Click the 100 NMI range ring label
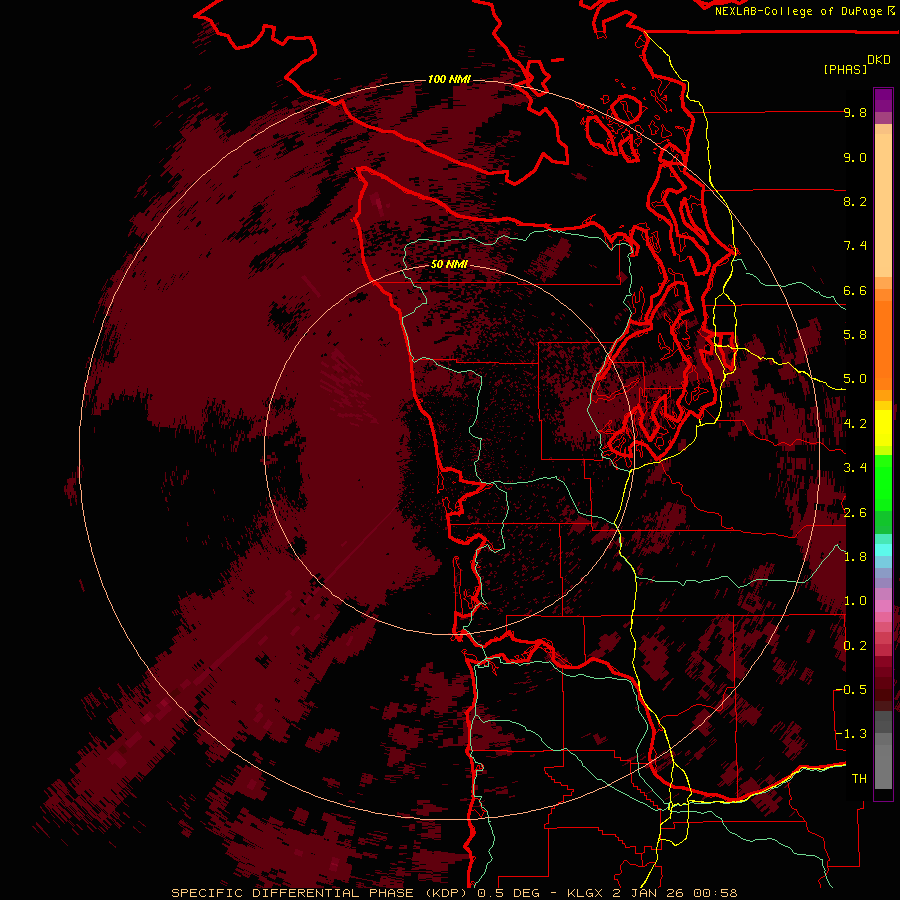Screen dimensions: 900x900 pyautogui.click(x=449, y=79)
